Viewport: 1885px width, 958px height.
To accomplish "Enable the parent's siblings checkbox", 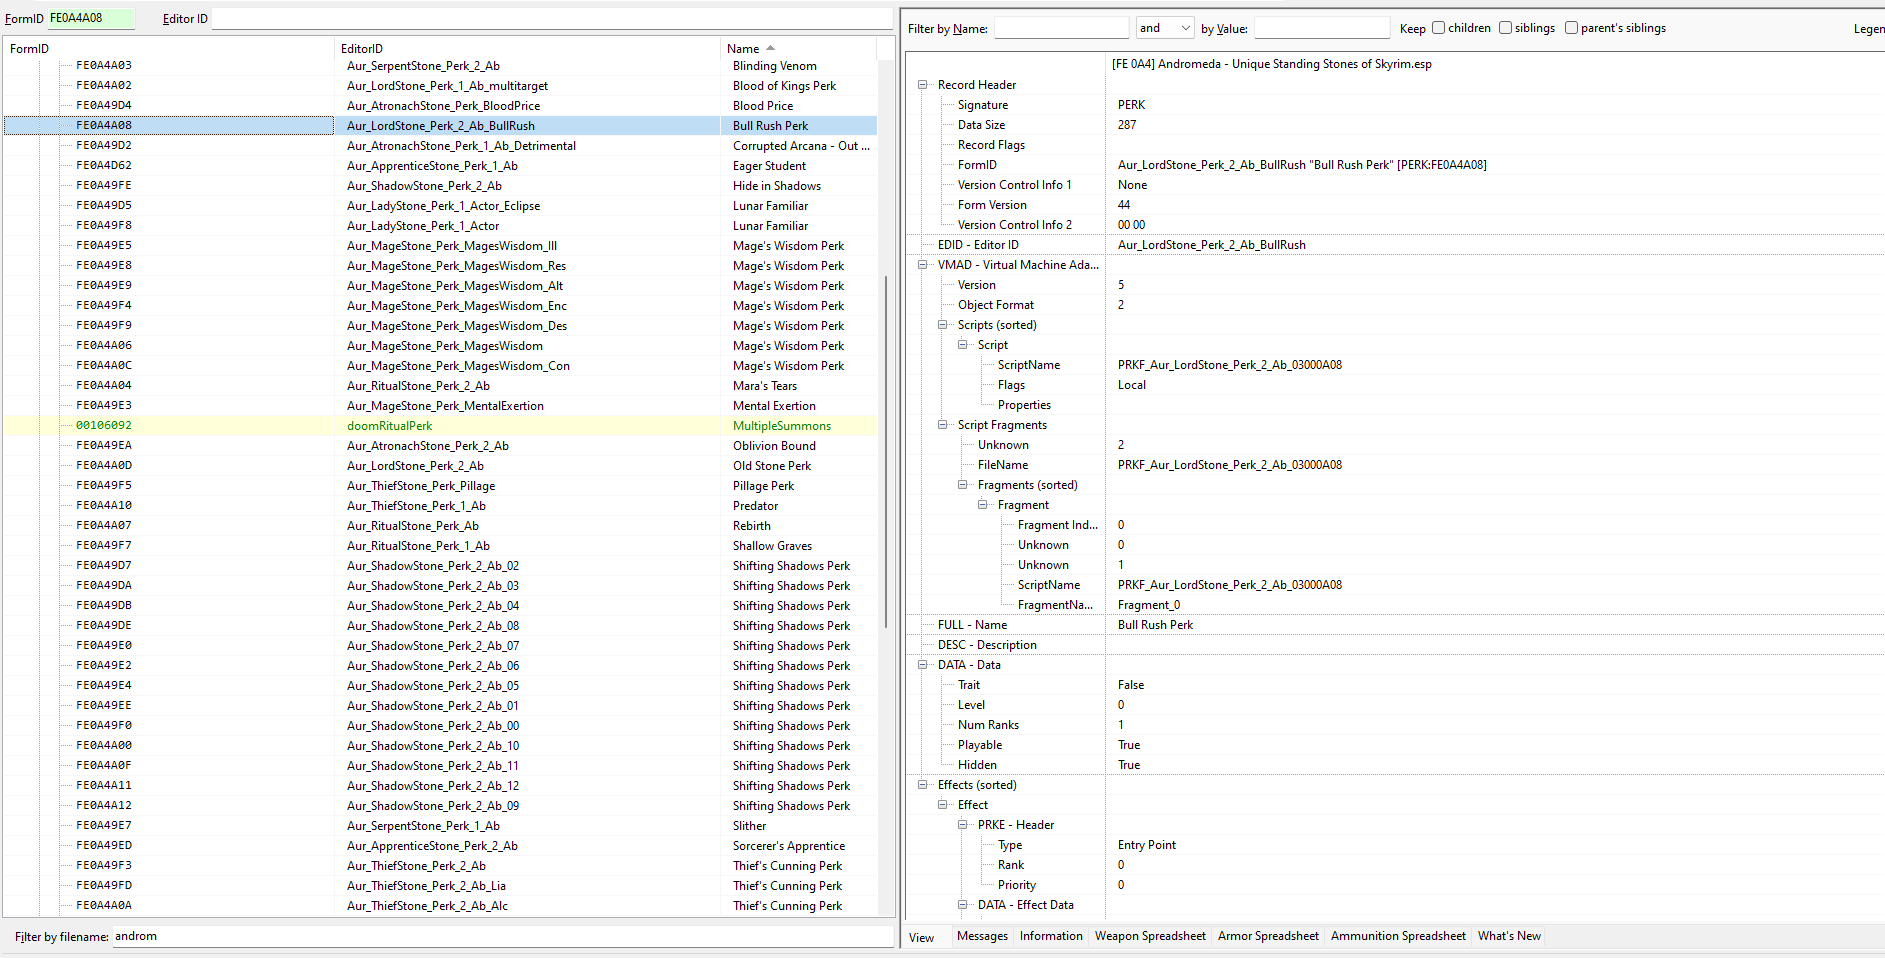I will (x=1571, y=28).
